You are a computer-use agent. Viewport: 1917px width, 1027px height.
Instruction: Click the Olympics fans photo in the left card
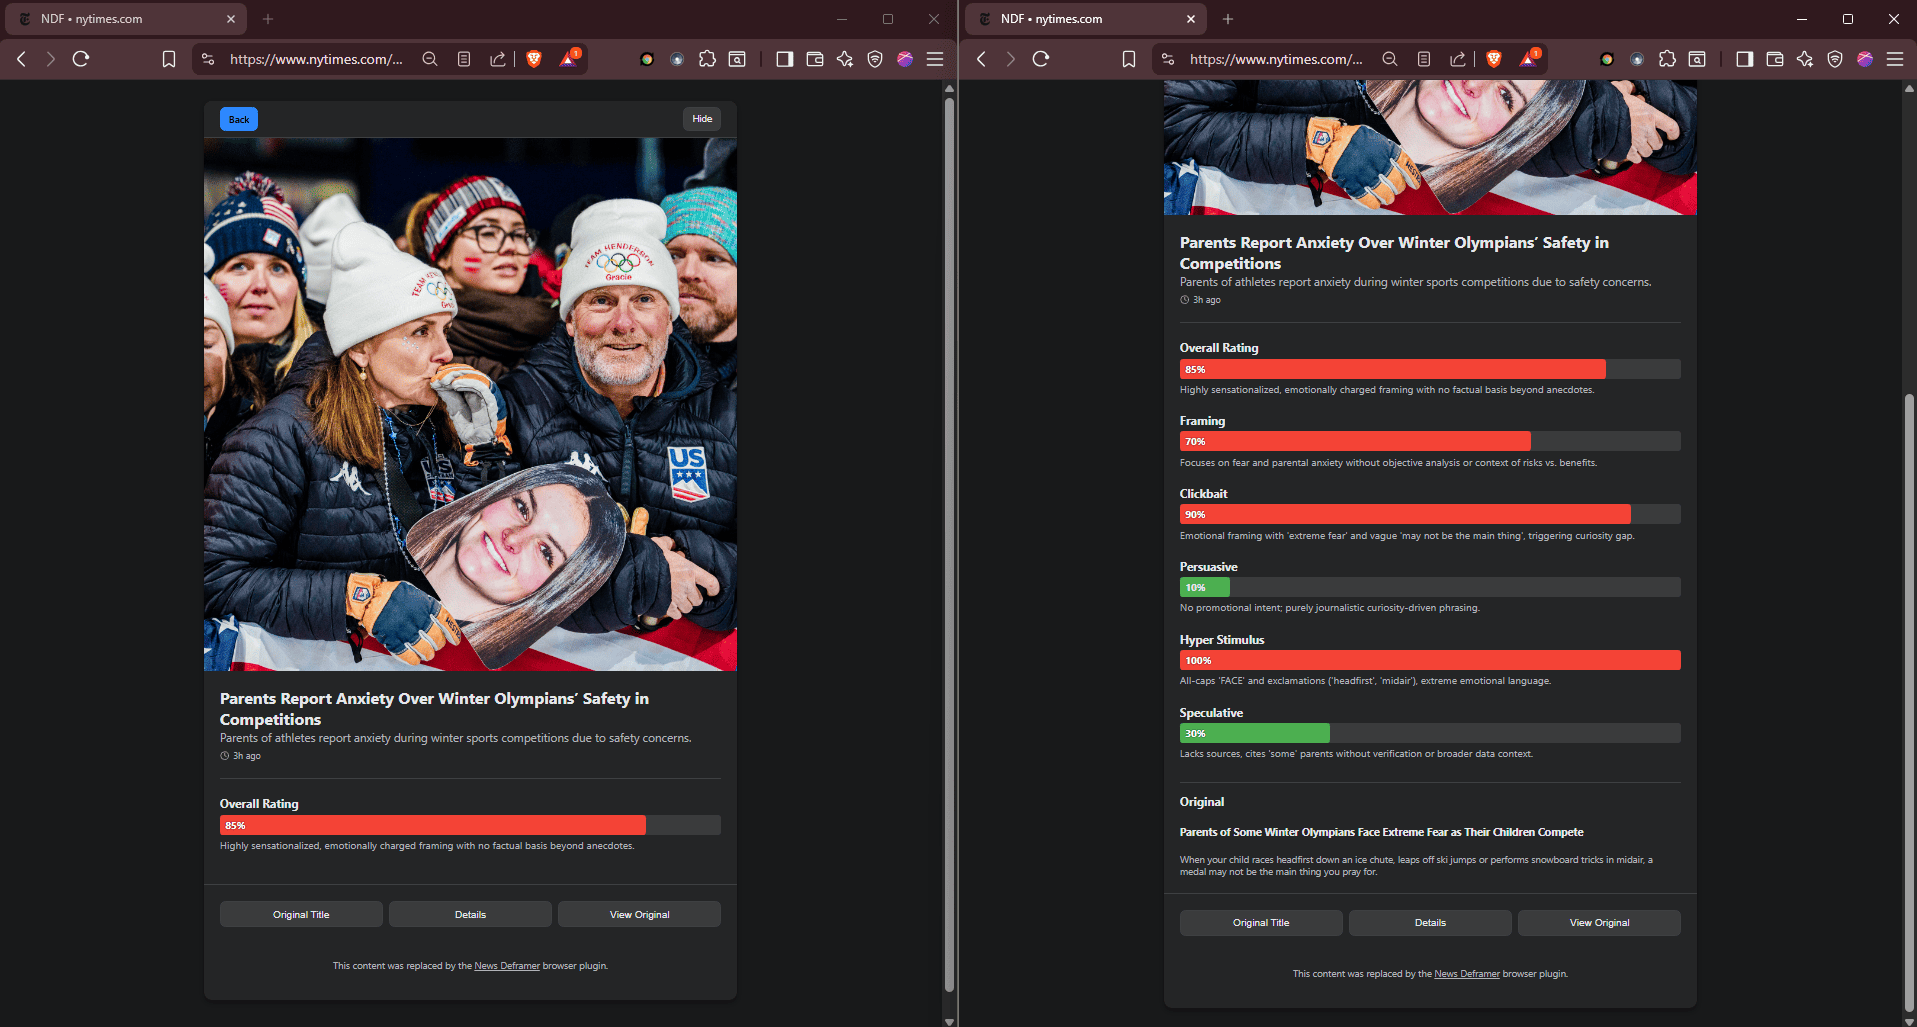coord(470,404)
